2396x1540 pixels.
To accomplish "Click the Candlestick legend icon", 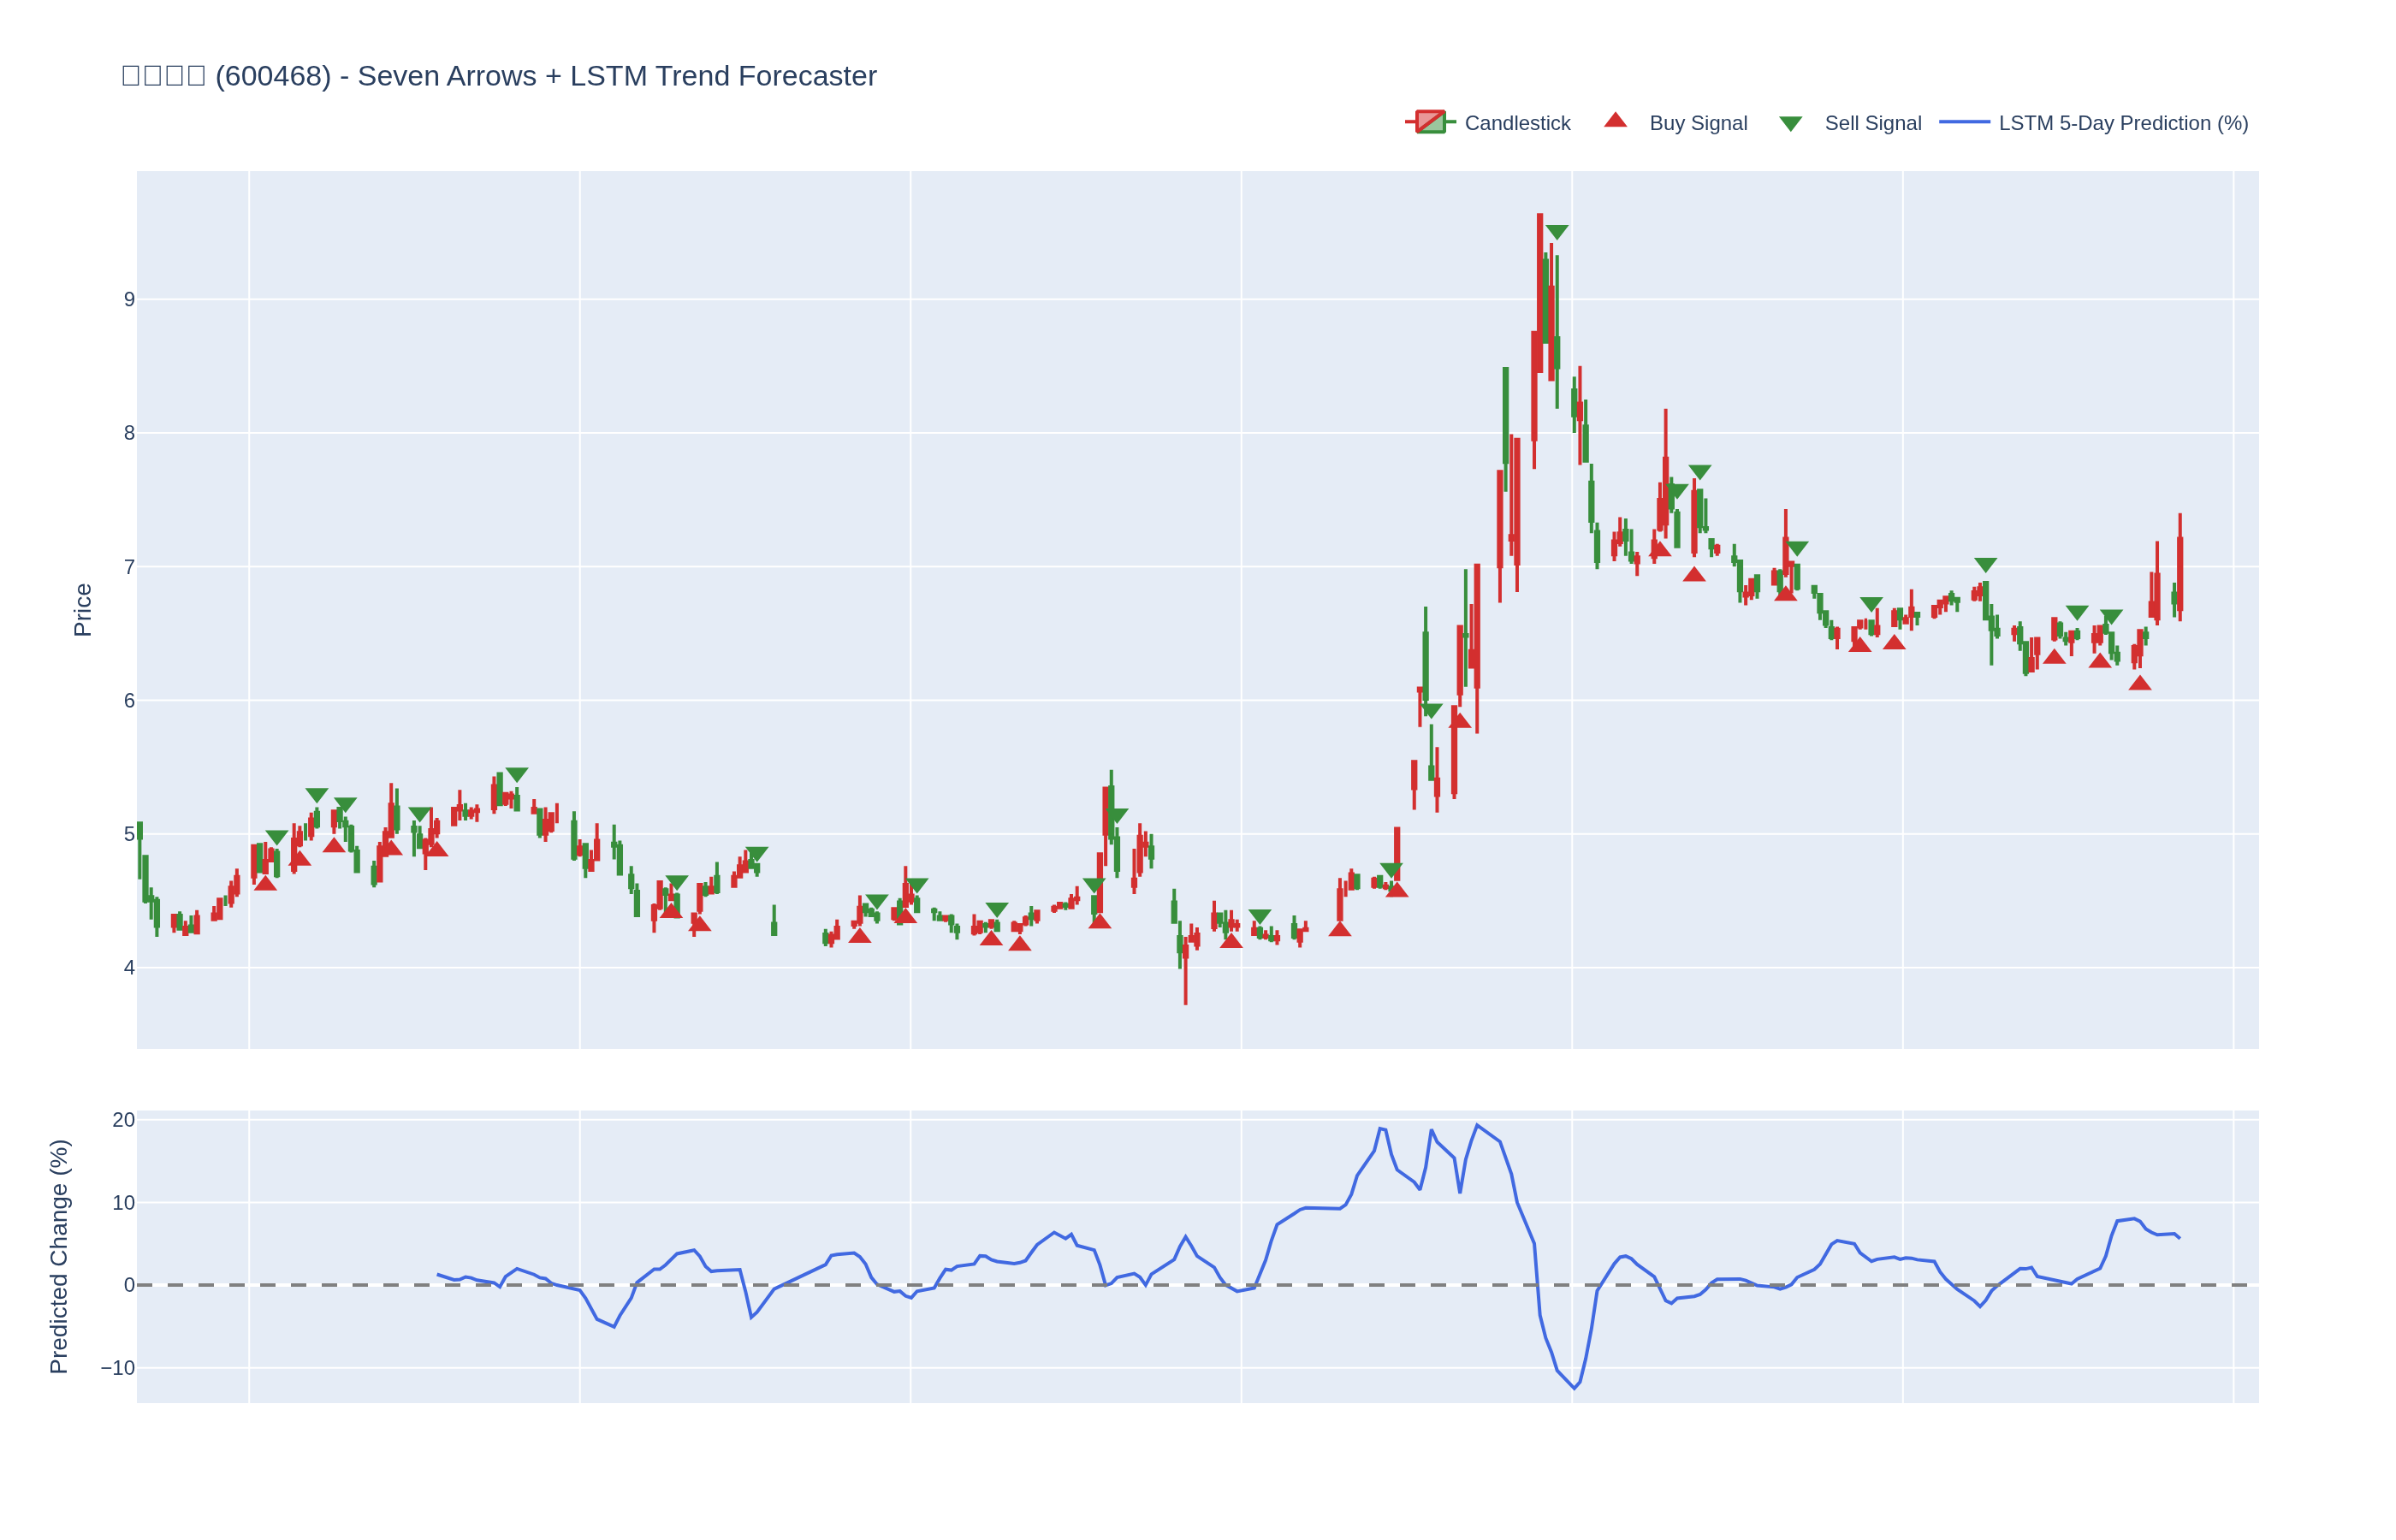I will (1429, 122).
